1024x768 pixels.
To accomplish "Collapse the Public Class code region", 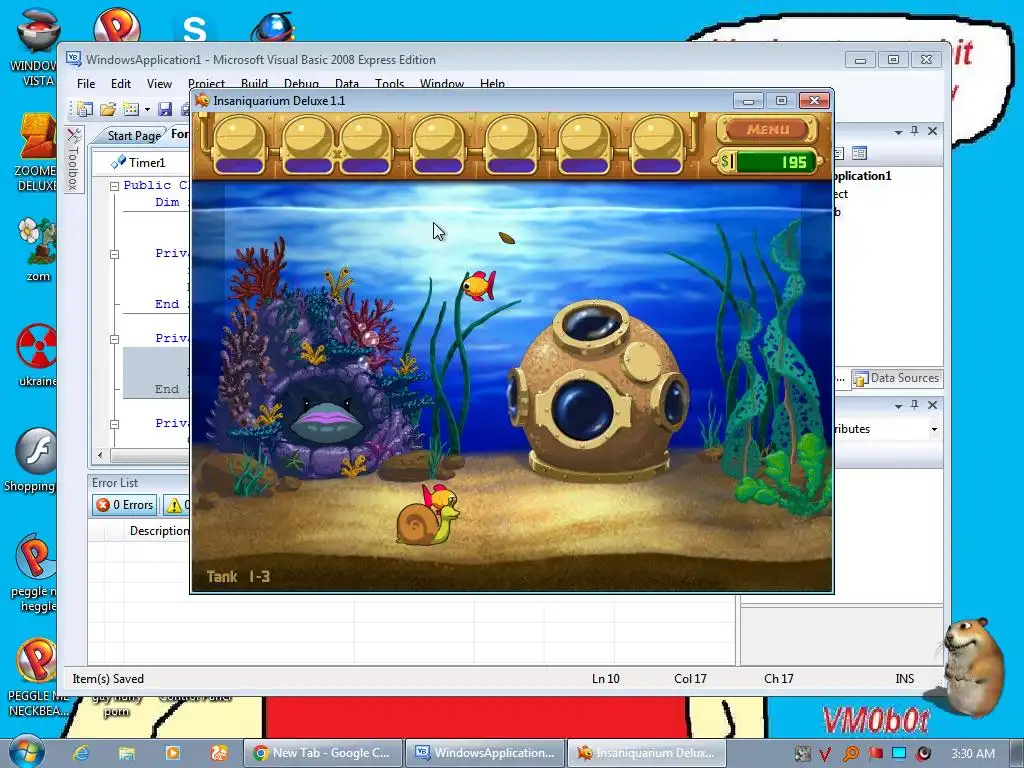I will coord(114,186).
